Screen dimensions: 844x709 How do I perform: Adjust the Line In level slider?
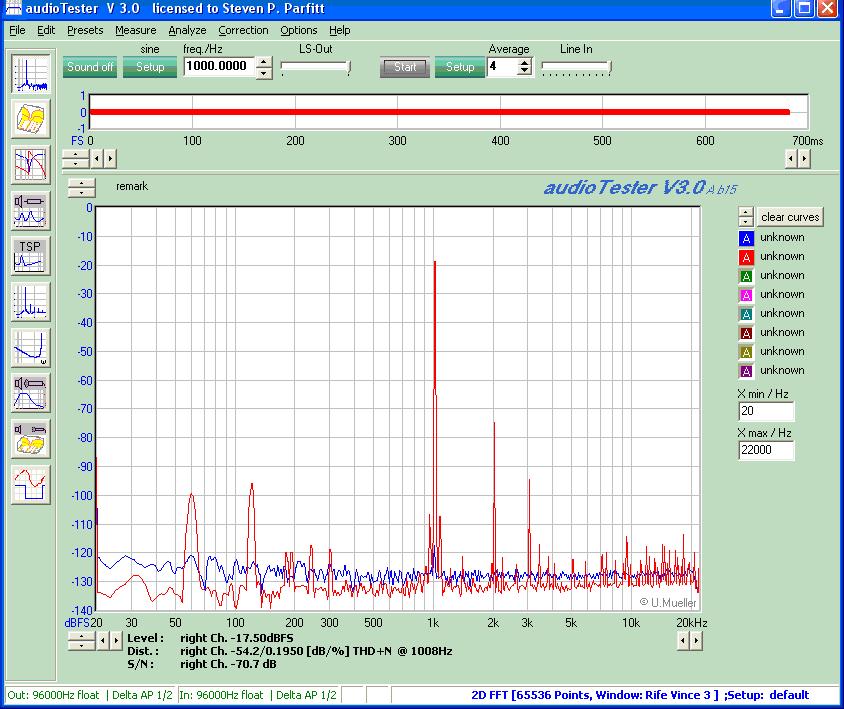pos(576,67)
